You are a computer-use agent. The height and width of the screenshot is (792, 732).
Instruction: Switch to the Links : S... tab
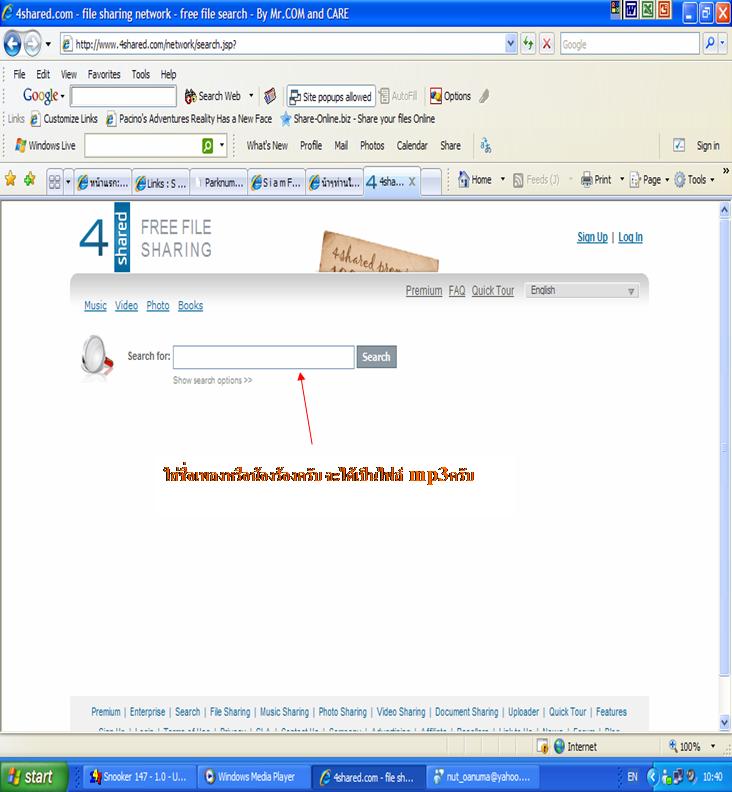click(x=161, y=182)
